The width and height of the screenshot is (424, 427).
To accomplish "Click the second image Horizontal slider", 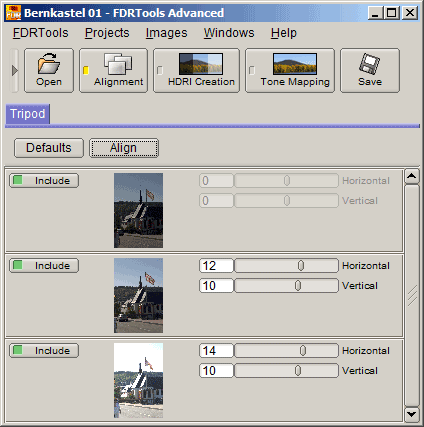I will coord(286,266).
